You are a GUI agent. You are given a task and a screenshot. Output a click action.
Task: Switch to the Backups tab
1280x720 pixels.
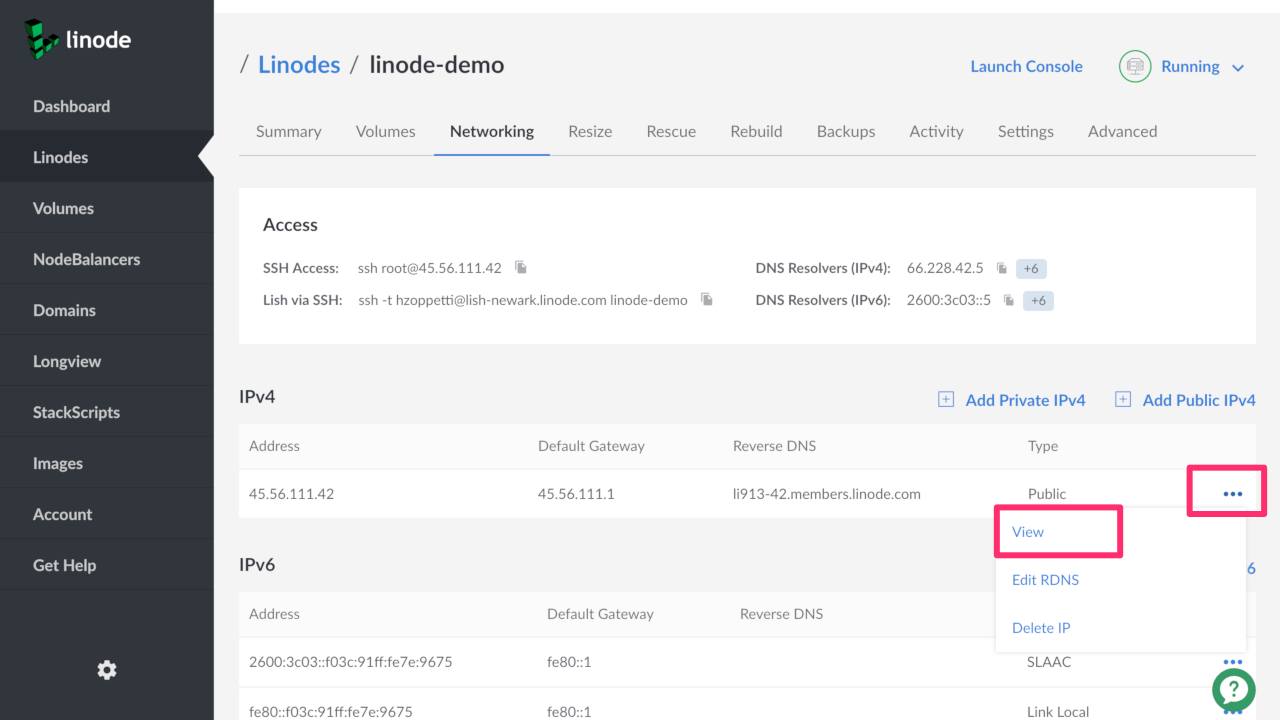tap(845, 131)
